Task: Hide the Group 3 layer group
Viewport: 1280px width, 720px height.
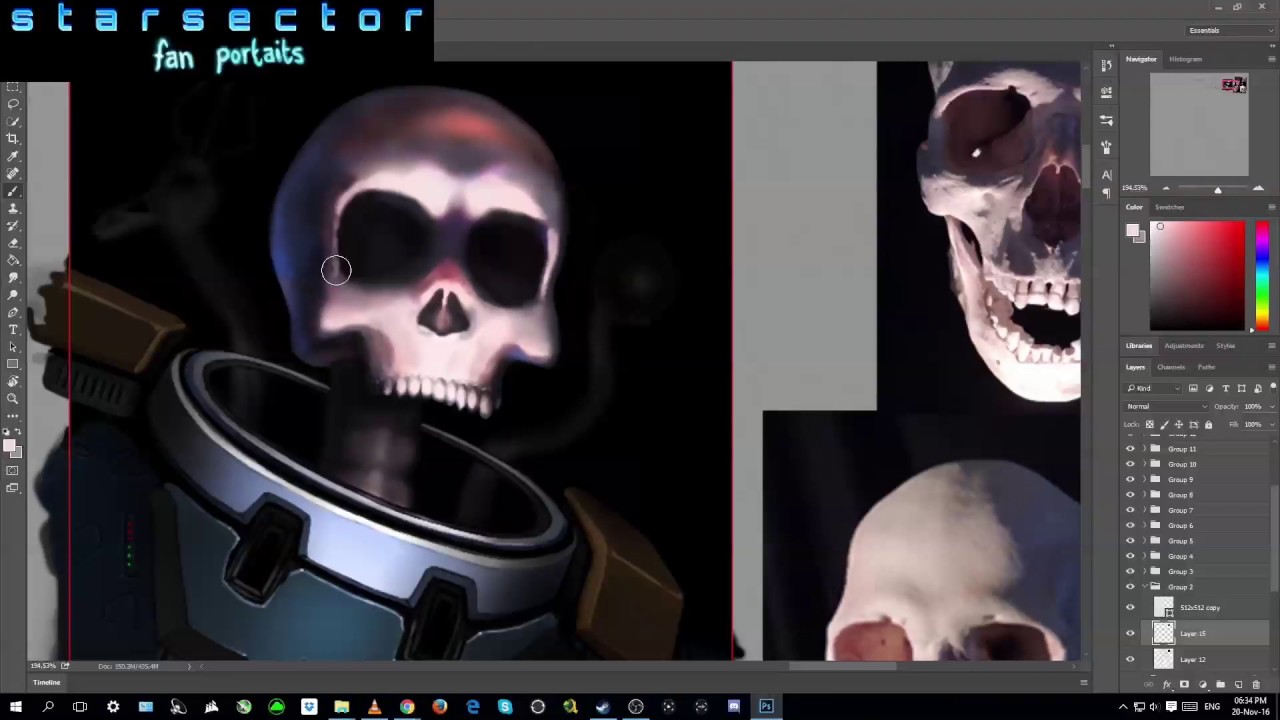Action: tap(1131, 571)
